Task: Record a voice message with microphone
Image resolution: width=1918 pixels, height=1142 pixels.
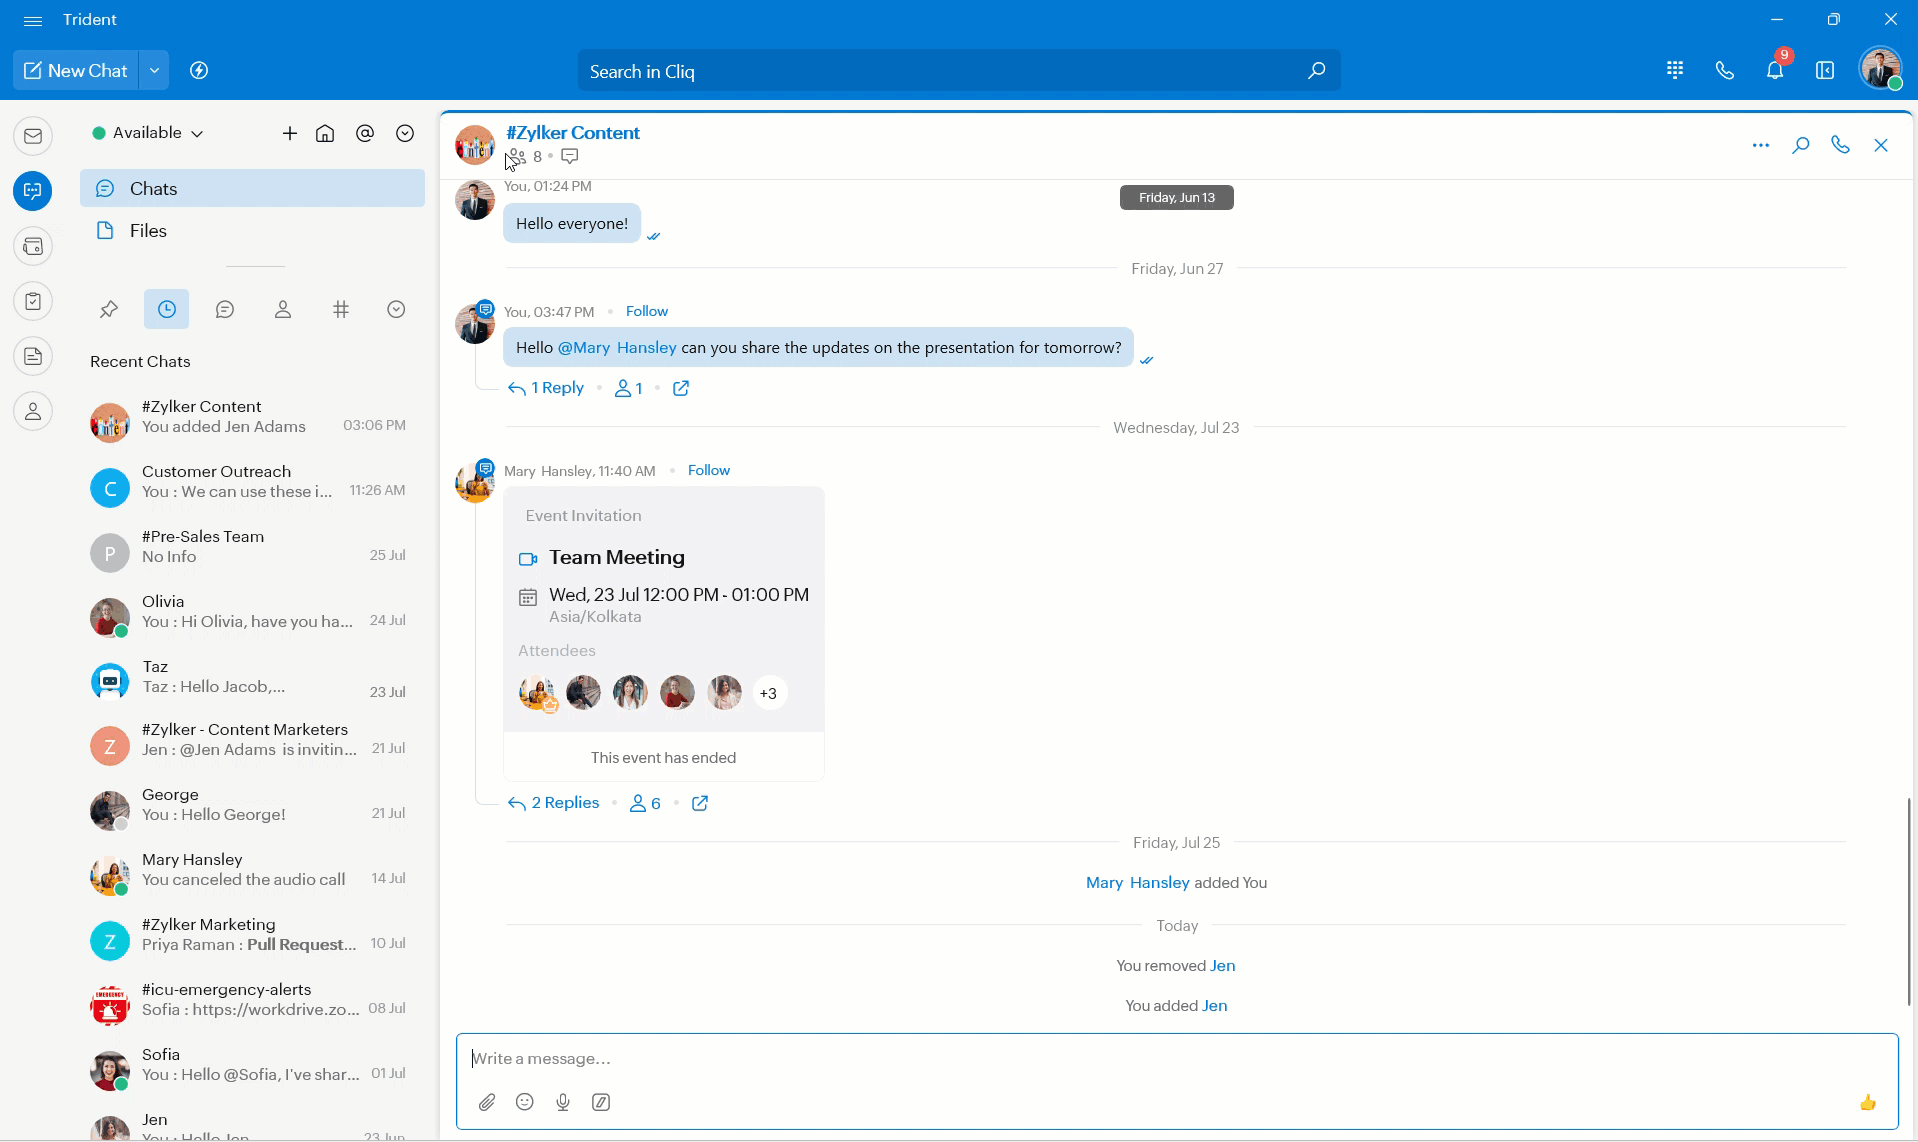Action: [x=563, y=1102]
